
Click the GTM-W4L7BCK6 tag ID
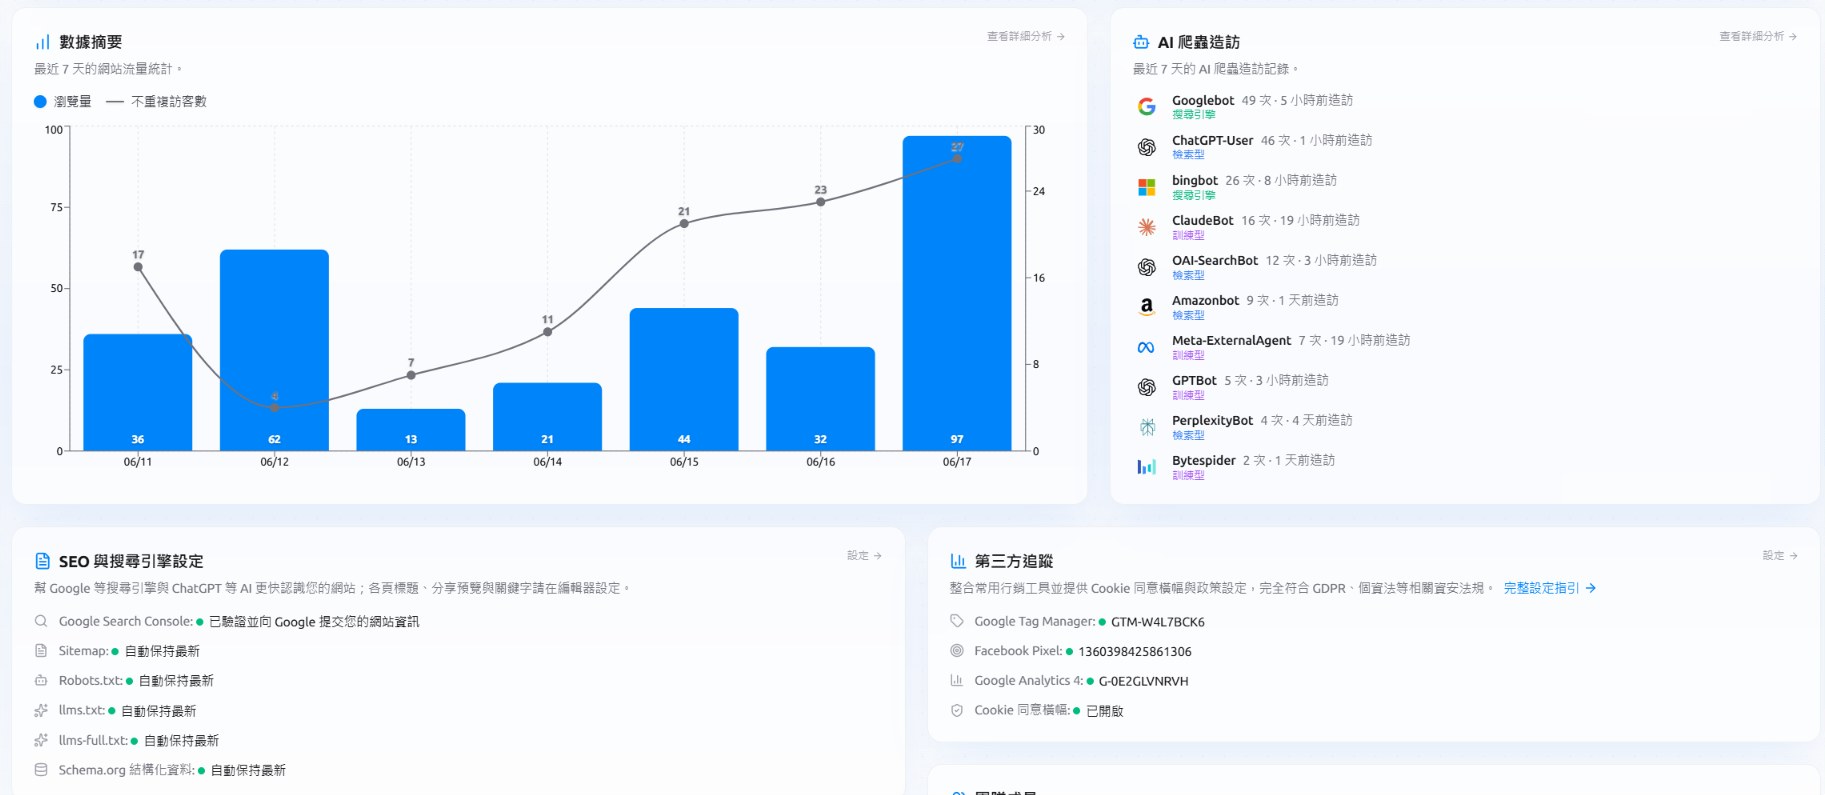click(x=1157, y=622)
